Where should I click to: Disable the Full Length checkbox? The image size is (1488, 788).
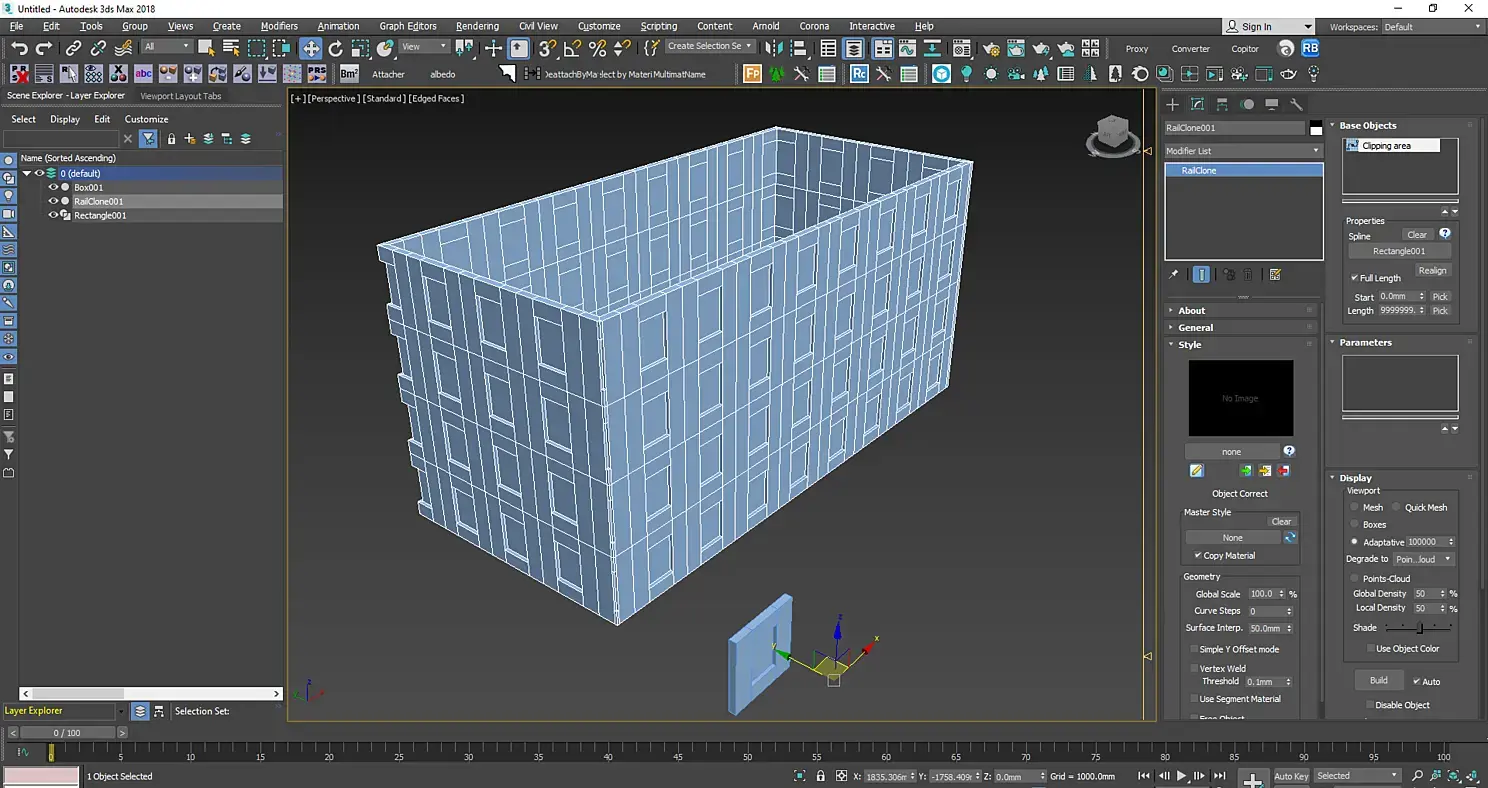pyautogui.click(x=1354, y=278)
